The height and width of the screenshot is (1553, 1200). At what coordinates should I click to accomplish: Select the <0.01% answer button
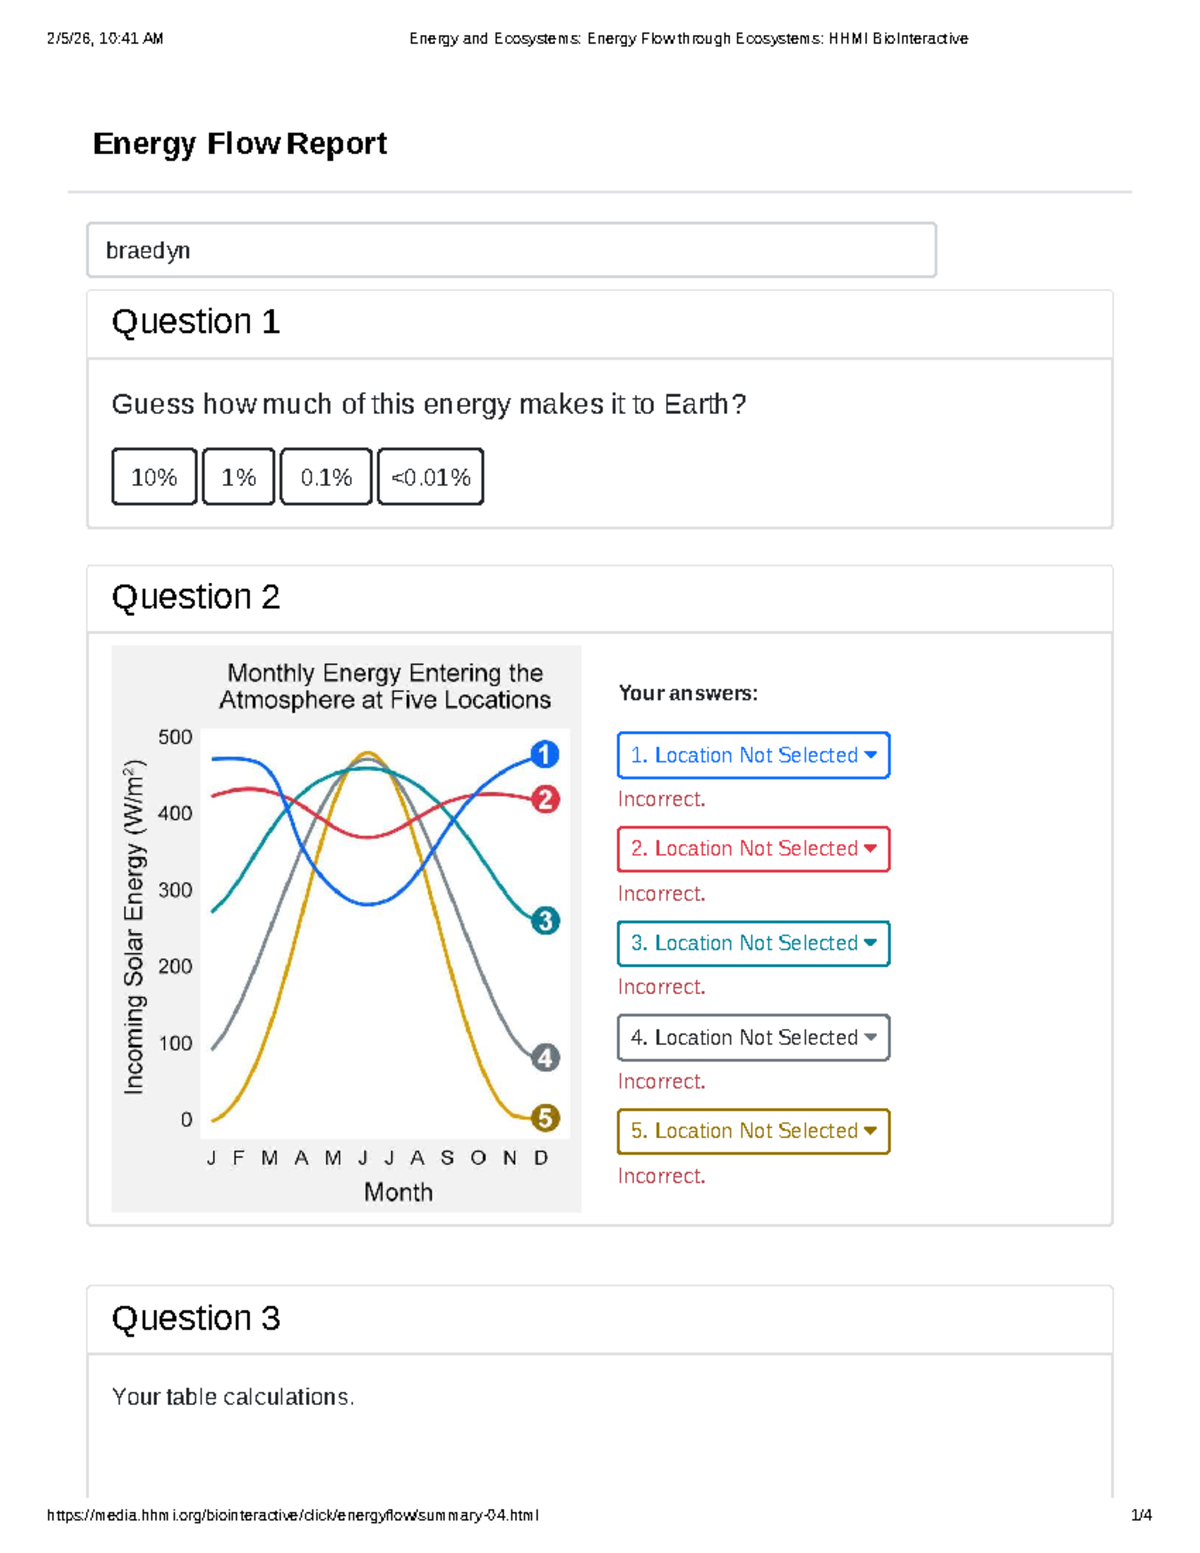click(431, 477)
